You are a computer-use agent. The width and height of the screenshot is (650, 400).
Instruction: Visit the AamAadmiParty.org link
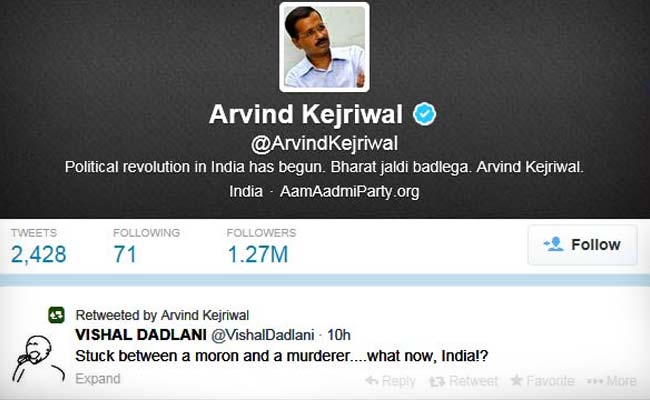(x=349, y=192)
